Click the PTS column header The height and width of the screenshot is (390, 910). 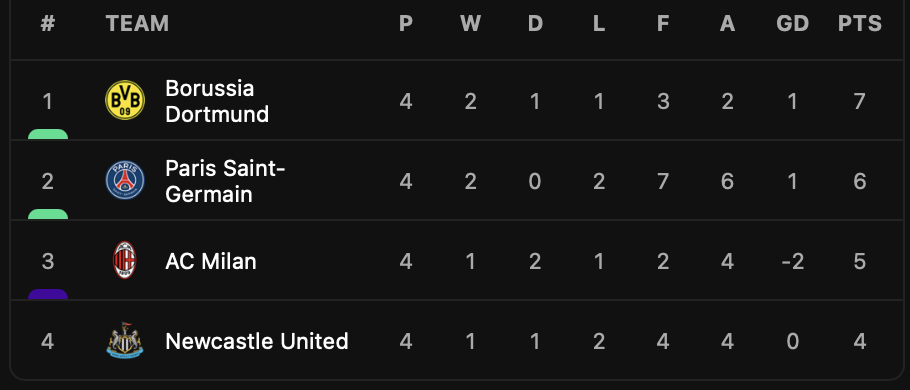point(860,24)
